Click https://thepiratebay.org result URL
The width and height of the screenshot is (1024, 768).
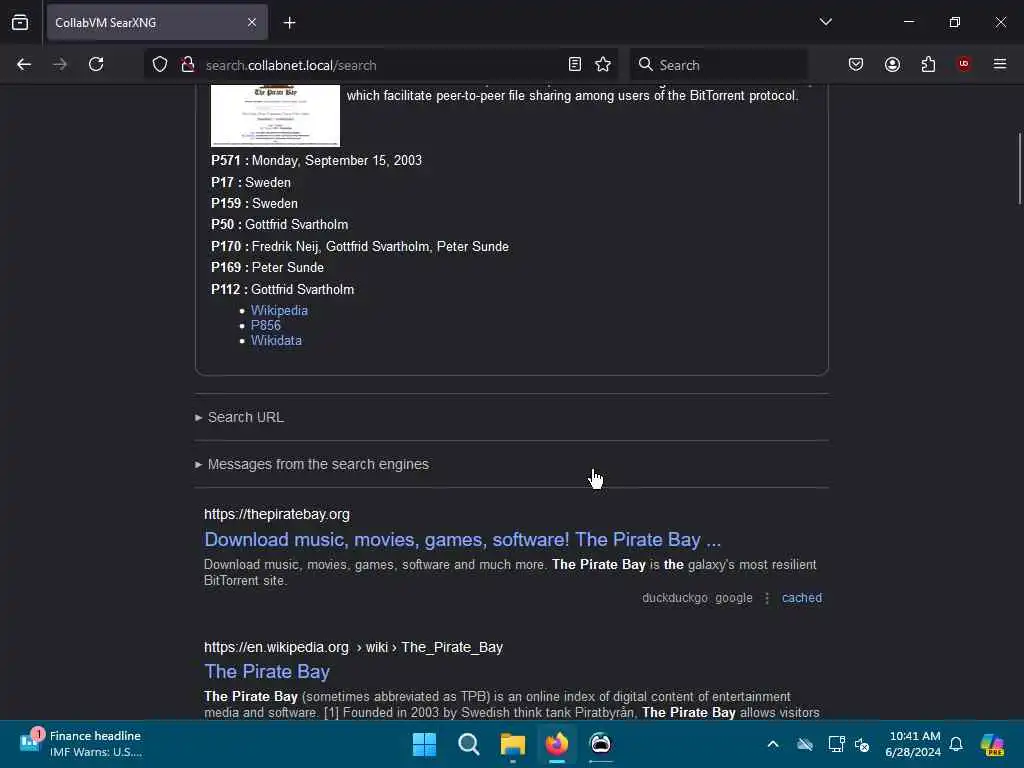(x=277, y=514)
